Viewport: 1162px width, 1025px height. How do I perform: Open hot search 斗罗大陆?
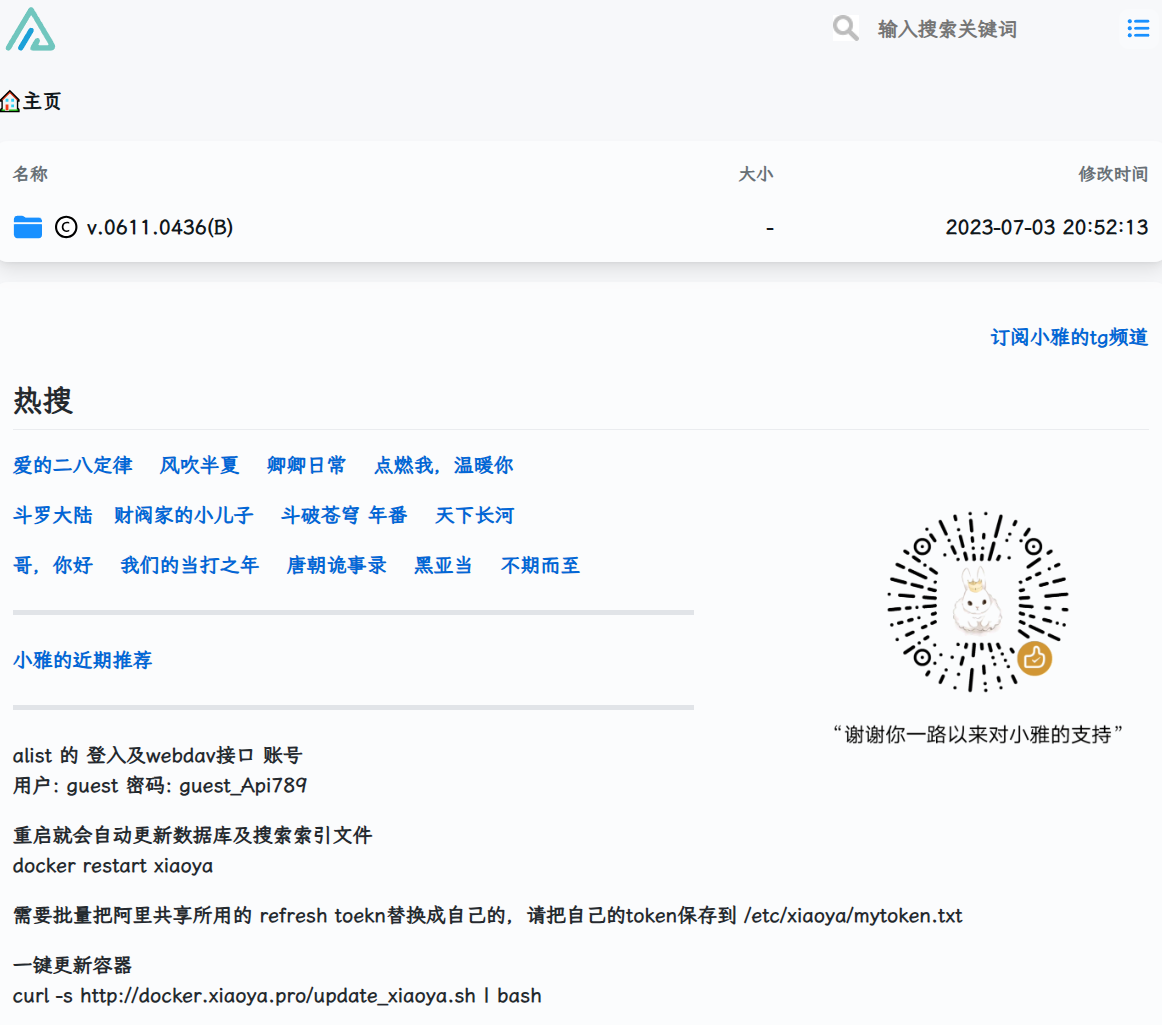(x=53, y=515)
